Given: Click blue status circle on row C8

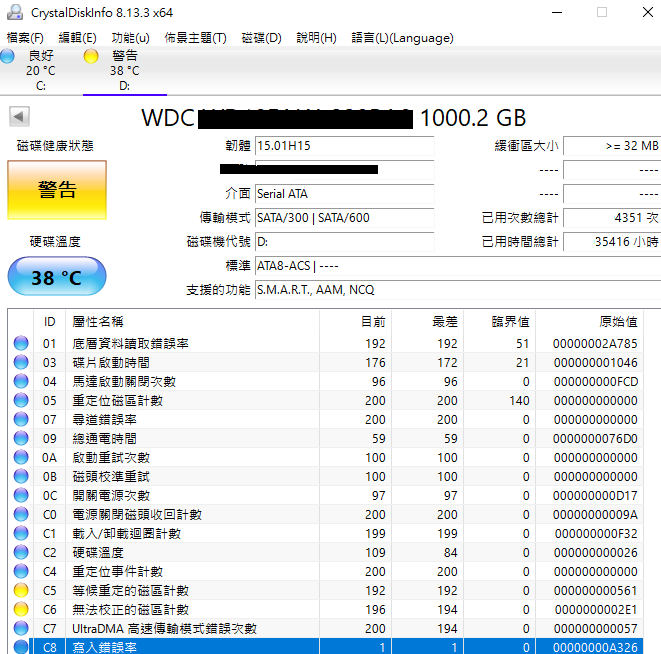Looking at the screenshot, I should tap(21, 646).
